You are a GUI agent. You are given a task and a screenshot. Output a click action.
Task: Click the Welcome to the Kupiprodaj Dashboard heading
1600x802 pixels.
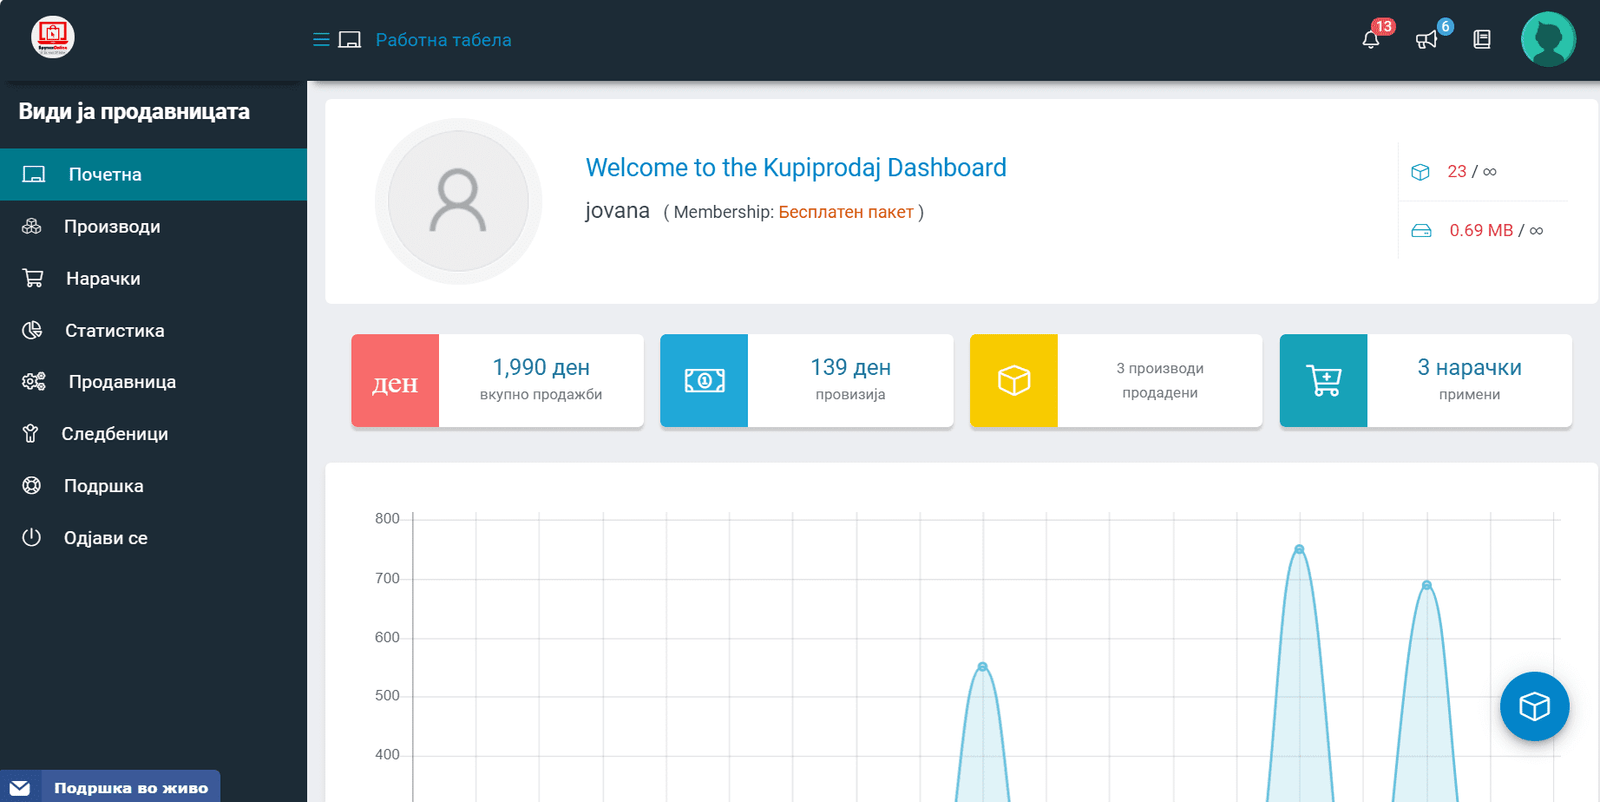coord(796,167)
